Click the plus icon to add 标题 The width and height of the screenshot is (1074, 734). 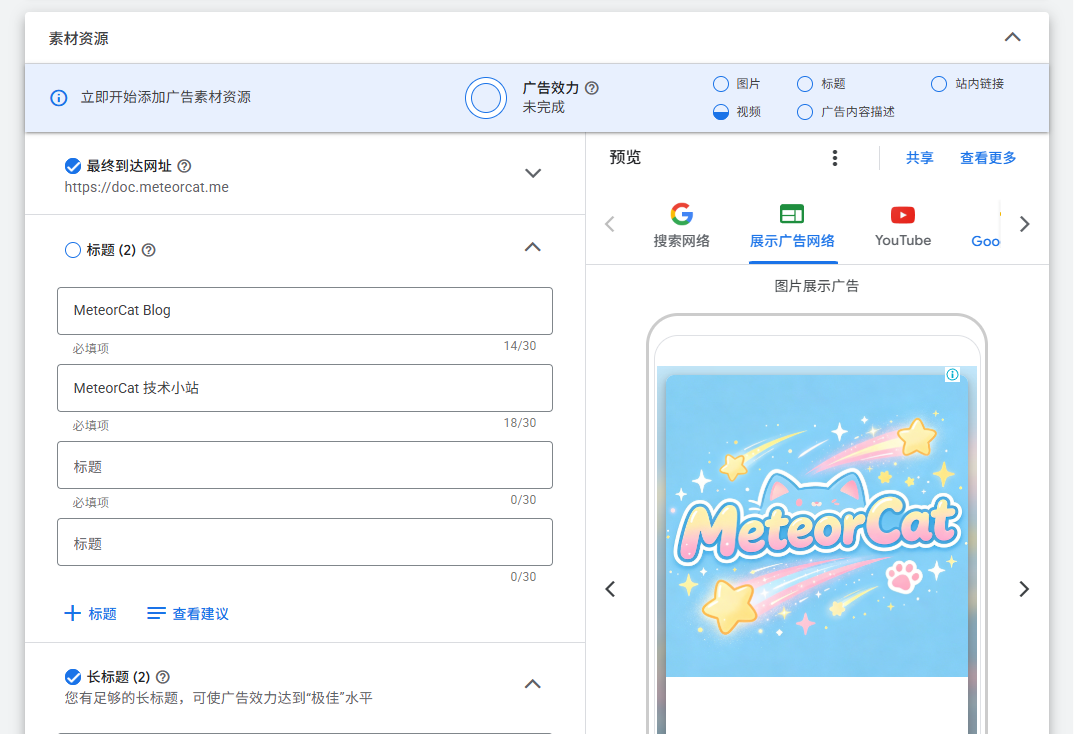(x=73, y=613)
